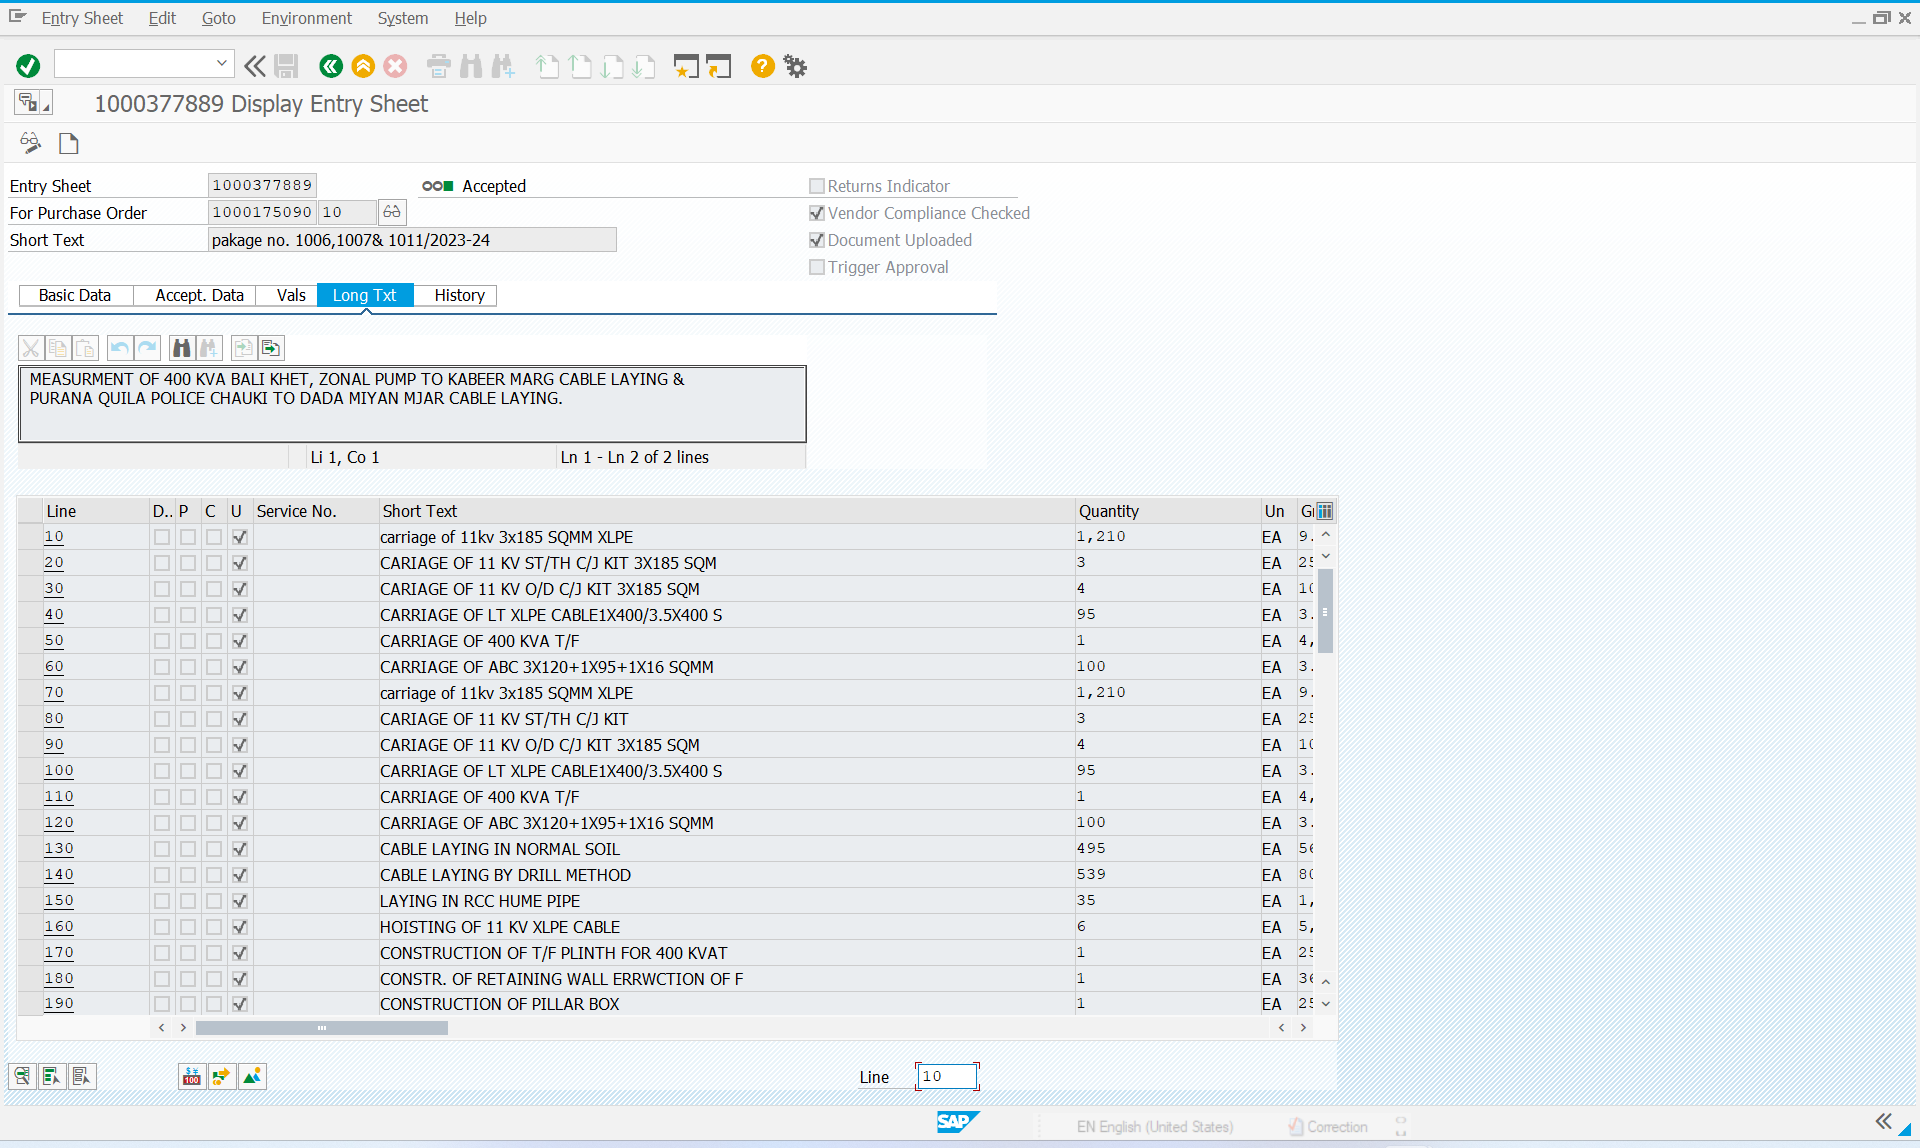Click the Customize Local Layout gear icon

point(795,66)
